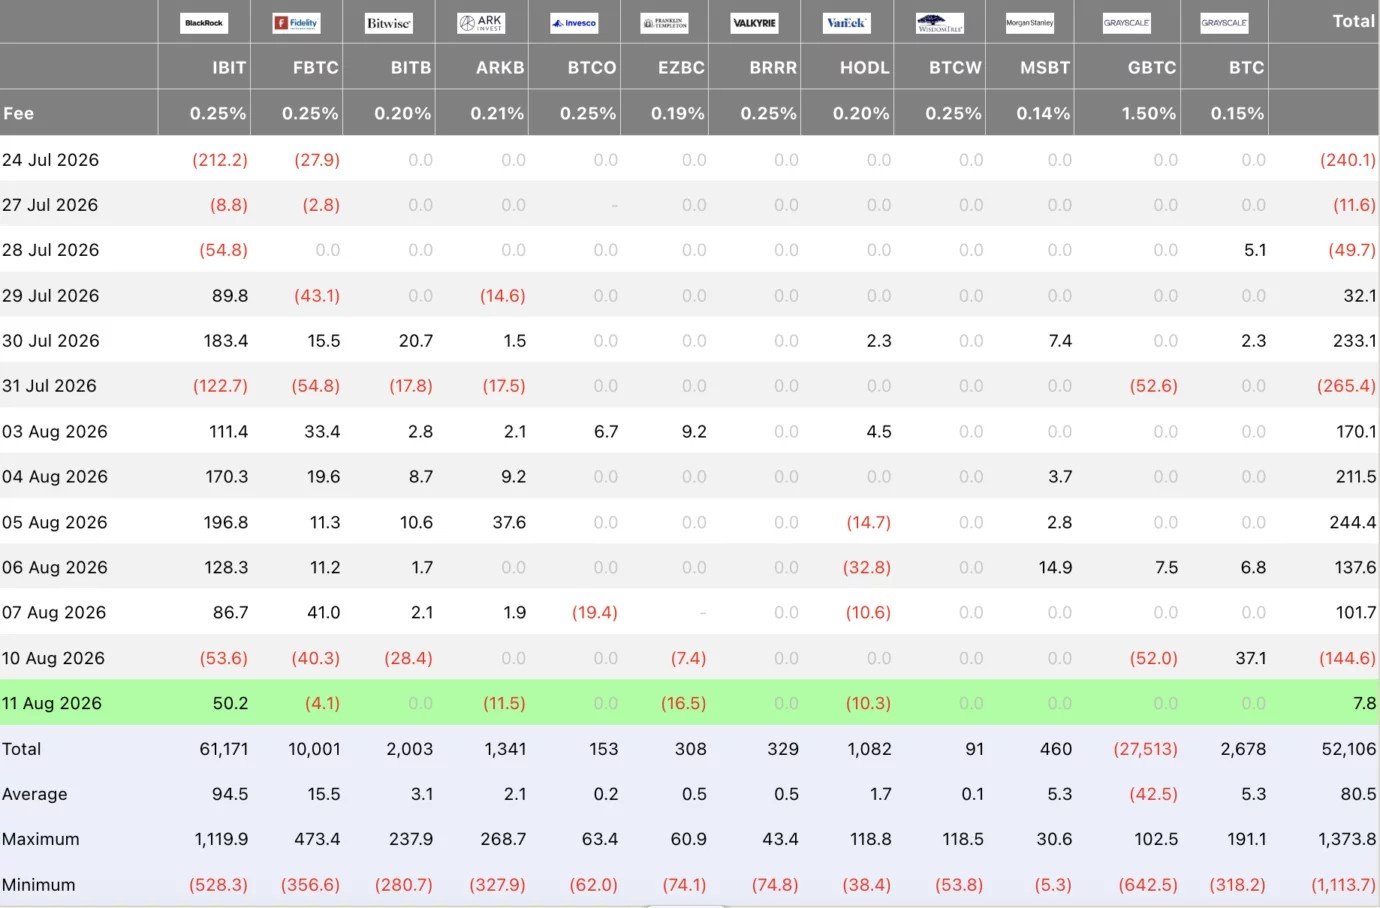Click the FBTC column header
The height and width of the screenshot is (908, 1380).
(315, 68)
